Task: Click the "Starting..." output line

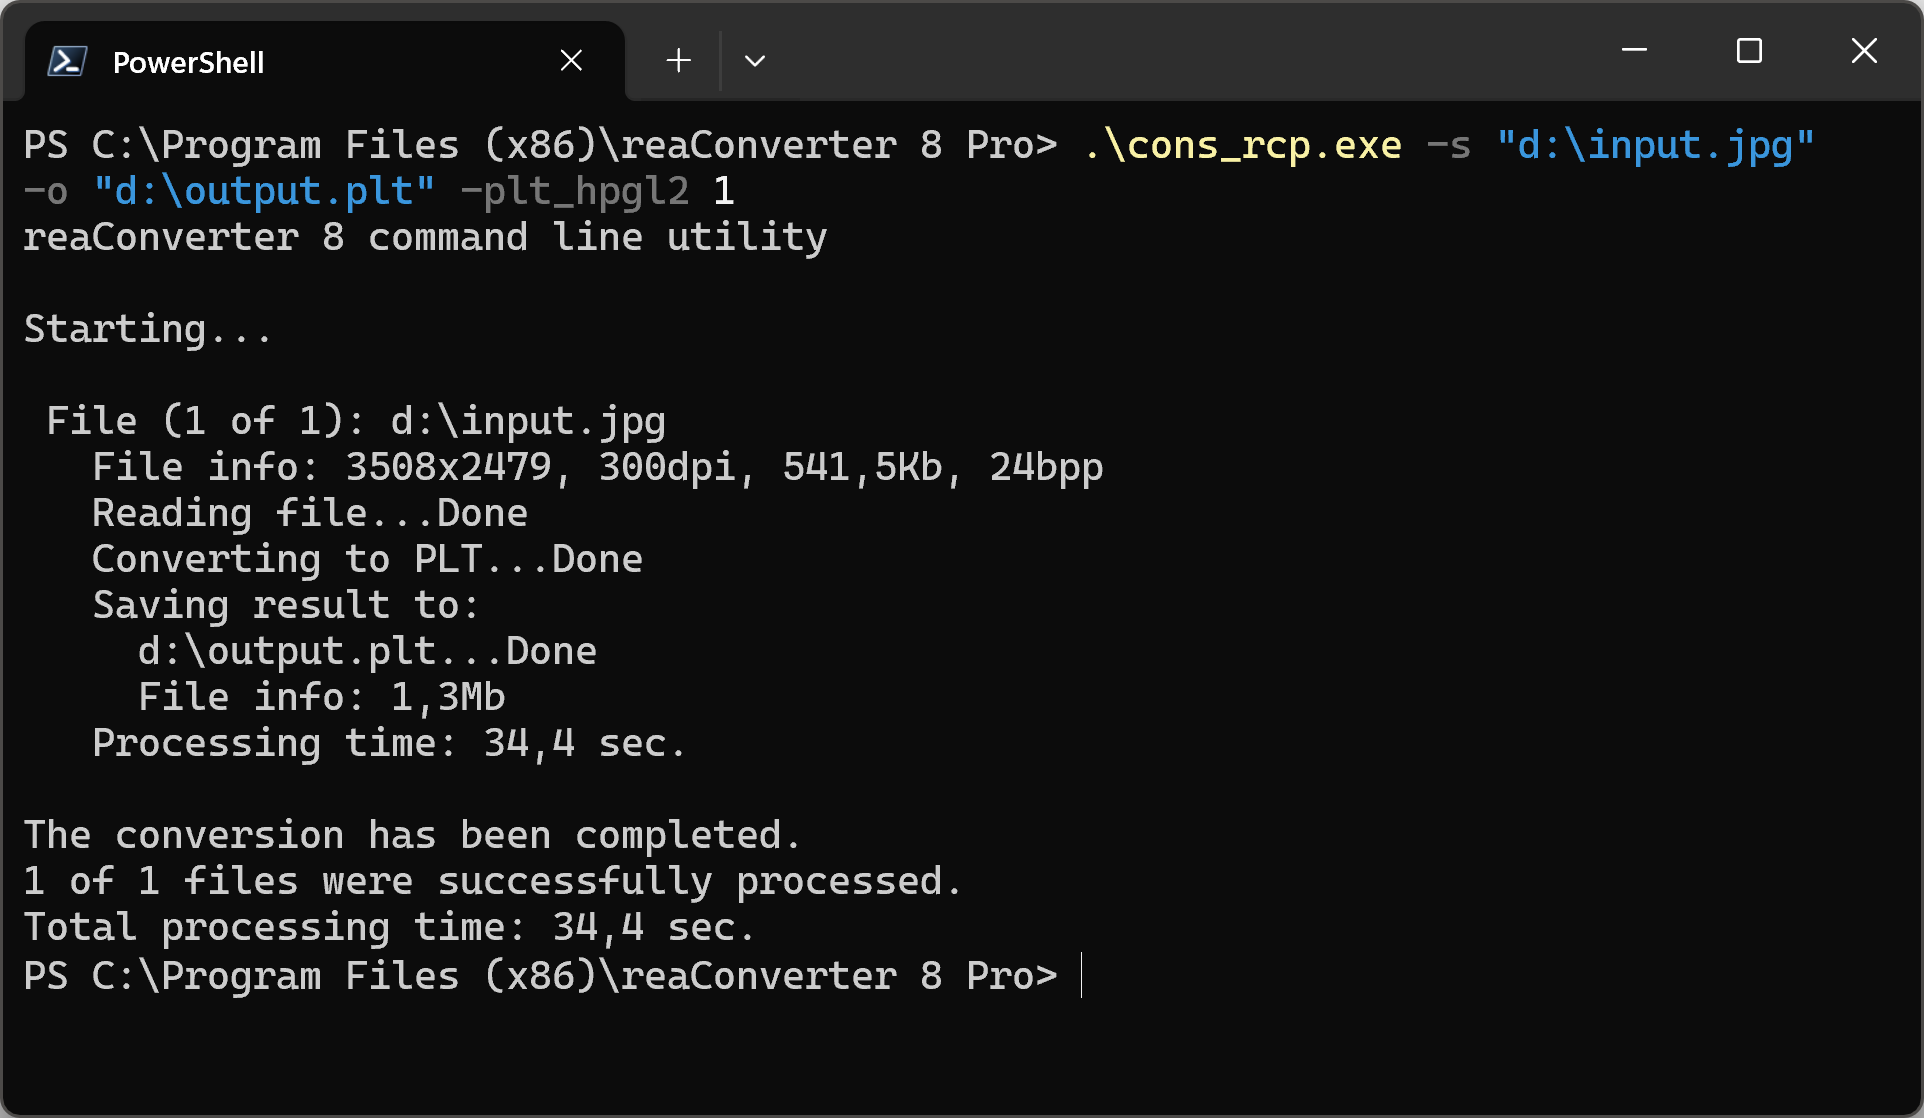Action: click(x=148, y=329)
